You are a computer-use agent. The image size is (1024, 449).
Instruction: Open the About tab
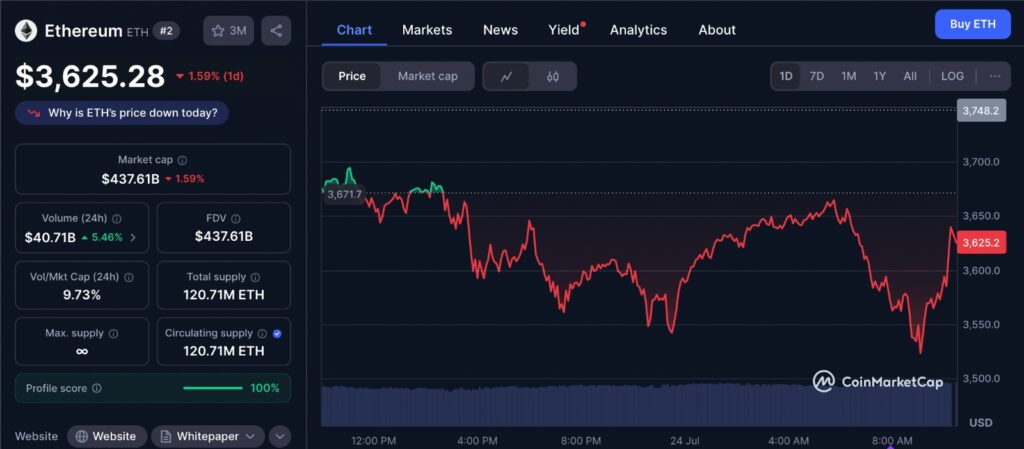pyautogui.click(x=717, y=30)
